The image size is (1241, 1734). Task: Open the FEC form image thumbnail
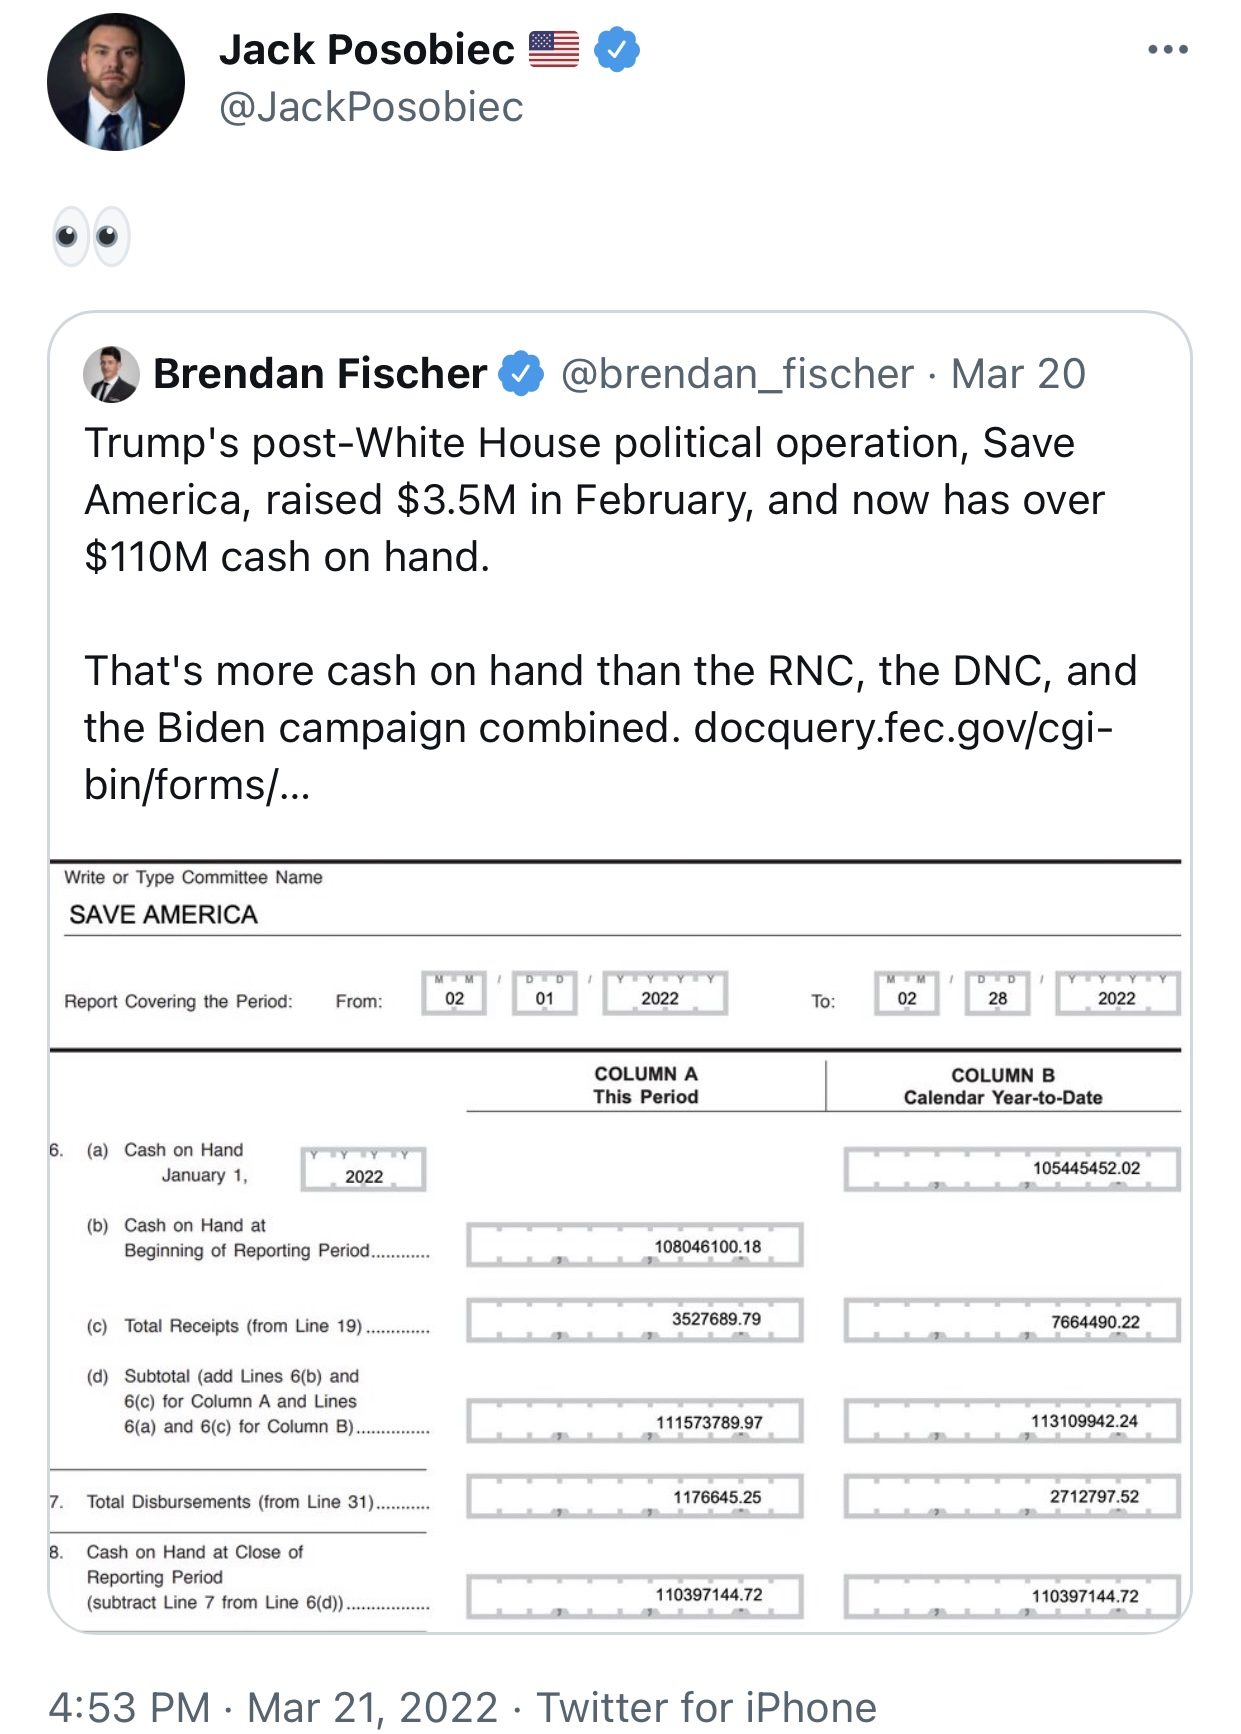pos(615,1245)
